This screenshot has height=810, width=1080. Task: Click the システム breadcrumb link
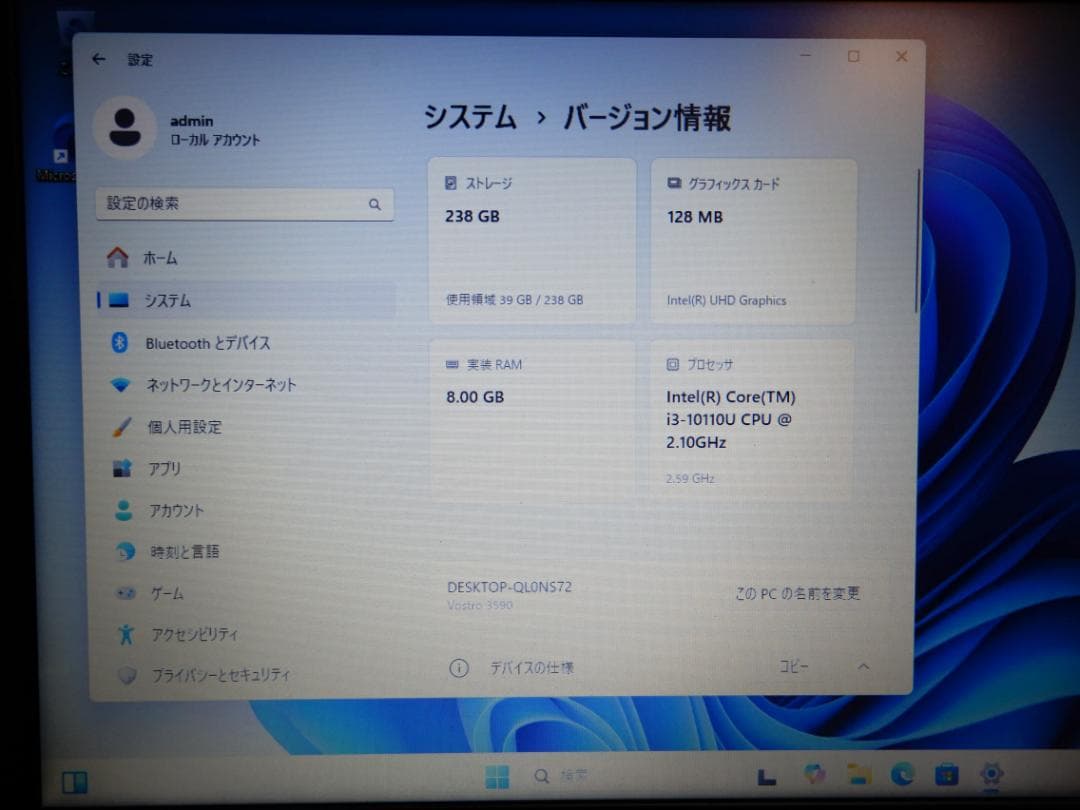click(x=470, y=116)
